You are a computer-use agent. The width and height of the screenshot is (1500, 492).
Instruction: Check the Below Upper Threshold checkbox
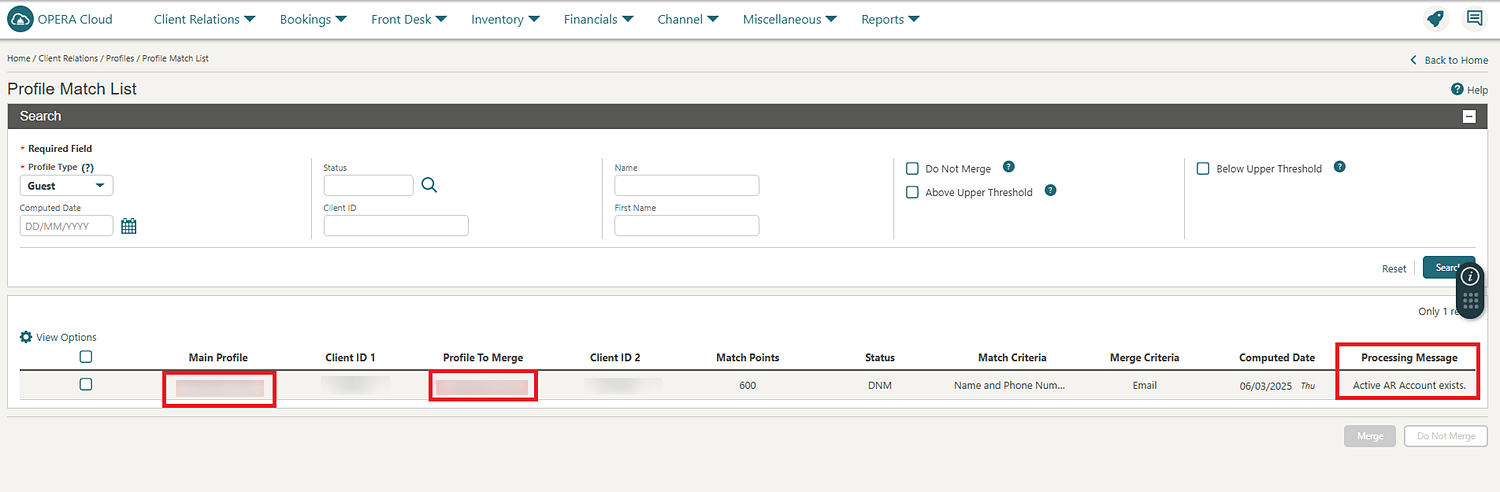1203,169
